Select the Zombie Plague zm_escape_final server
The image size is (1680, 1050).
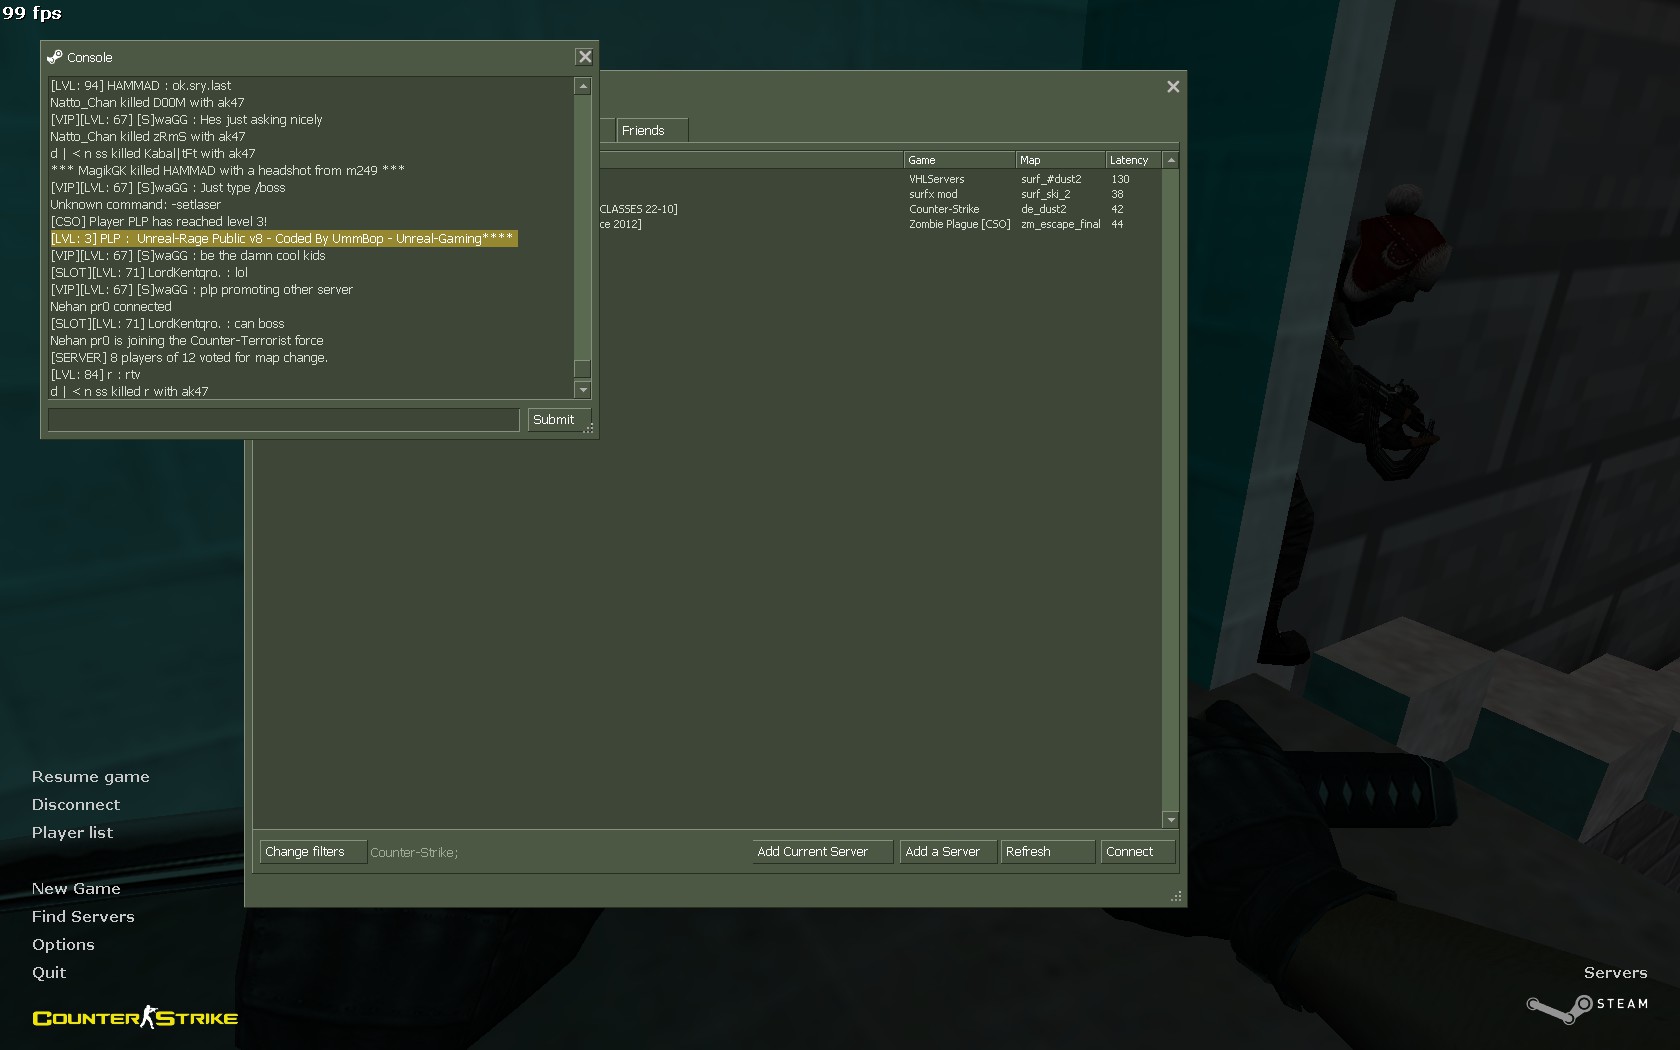(x=960, y=225)
